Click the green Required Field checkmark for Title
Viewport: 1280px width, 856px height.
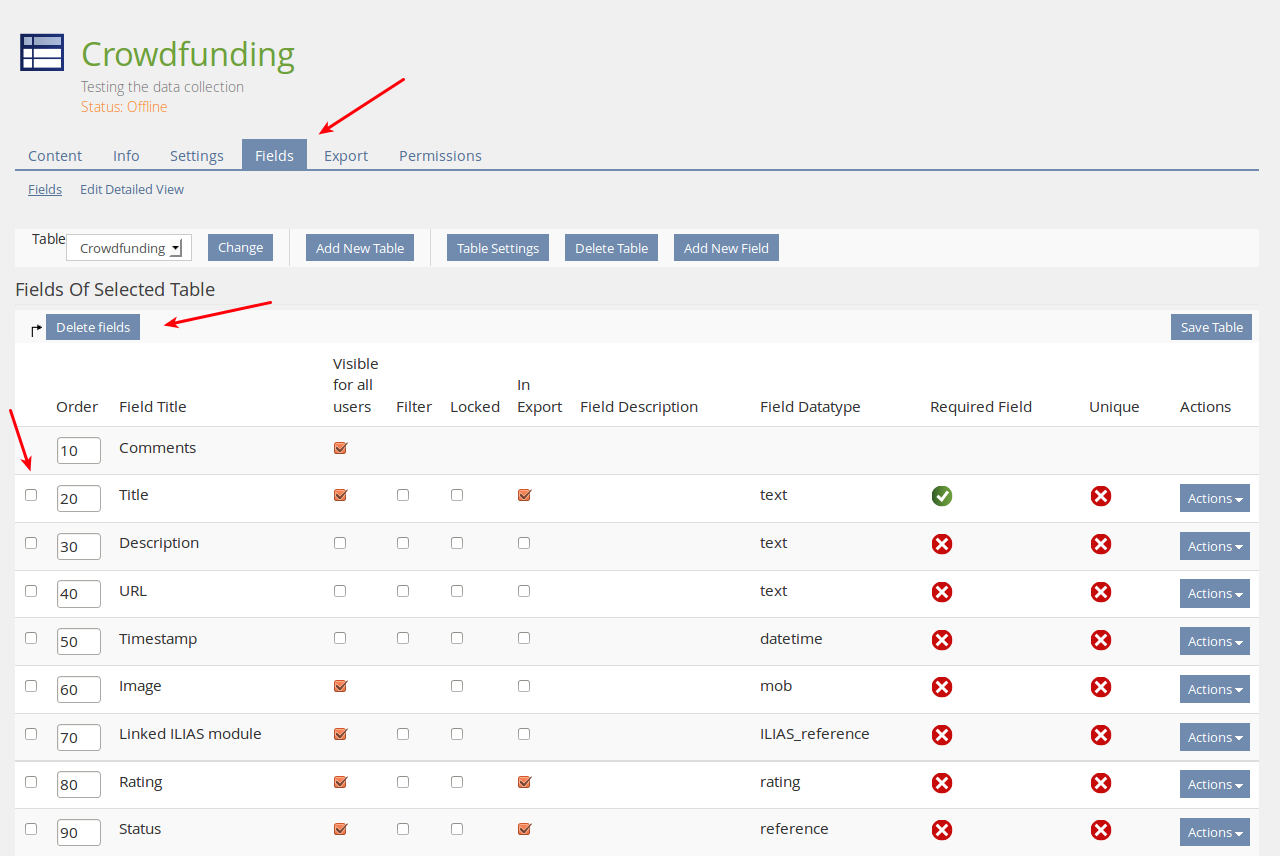click(941, 496)
